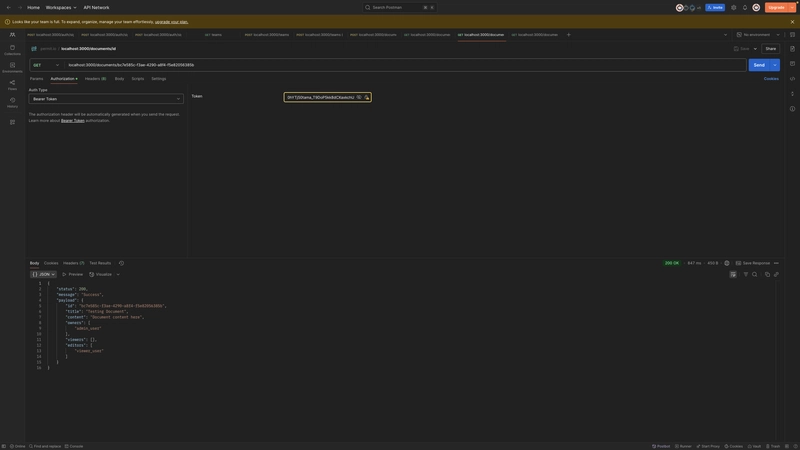The width and height of the screenshot is (800, 450).
Task: Open the user avatar menu
Action: click(756, 8)
